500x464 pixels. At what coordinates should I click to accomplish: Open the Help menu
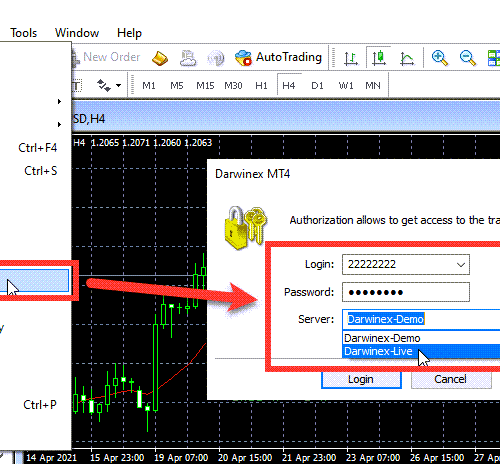click(129, 33)
